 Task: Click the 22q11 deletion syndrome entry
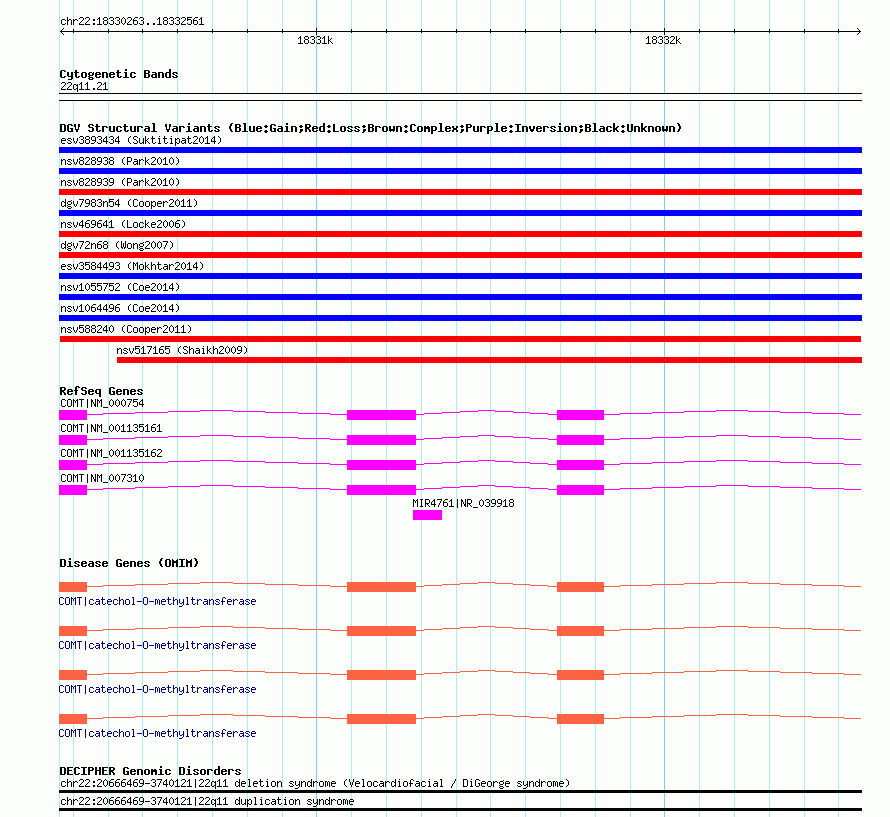pyautogui.click(x=315, y=784)
